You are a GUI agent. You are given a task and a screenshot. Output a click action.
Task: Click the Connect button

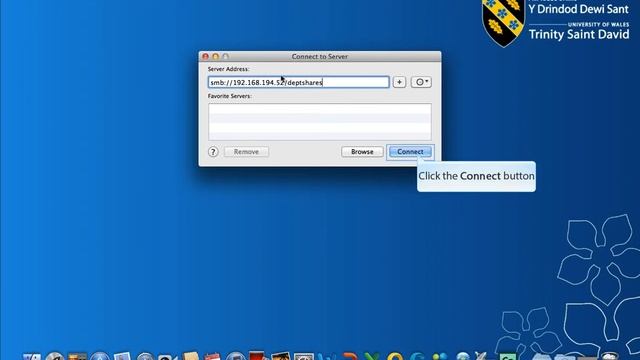410,152
